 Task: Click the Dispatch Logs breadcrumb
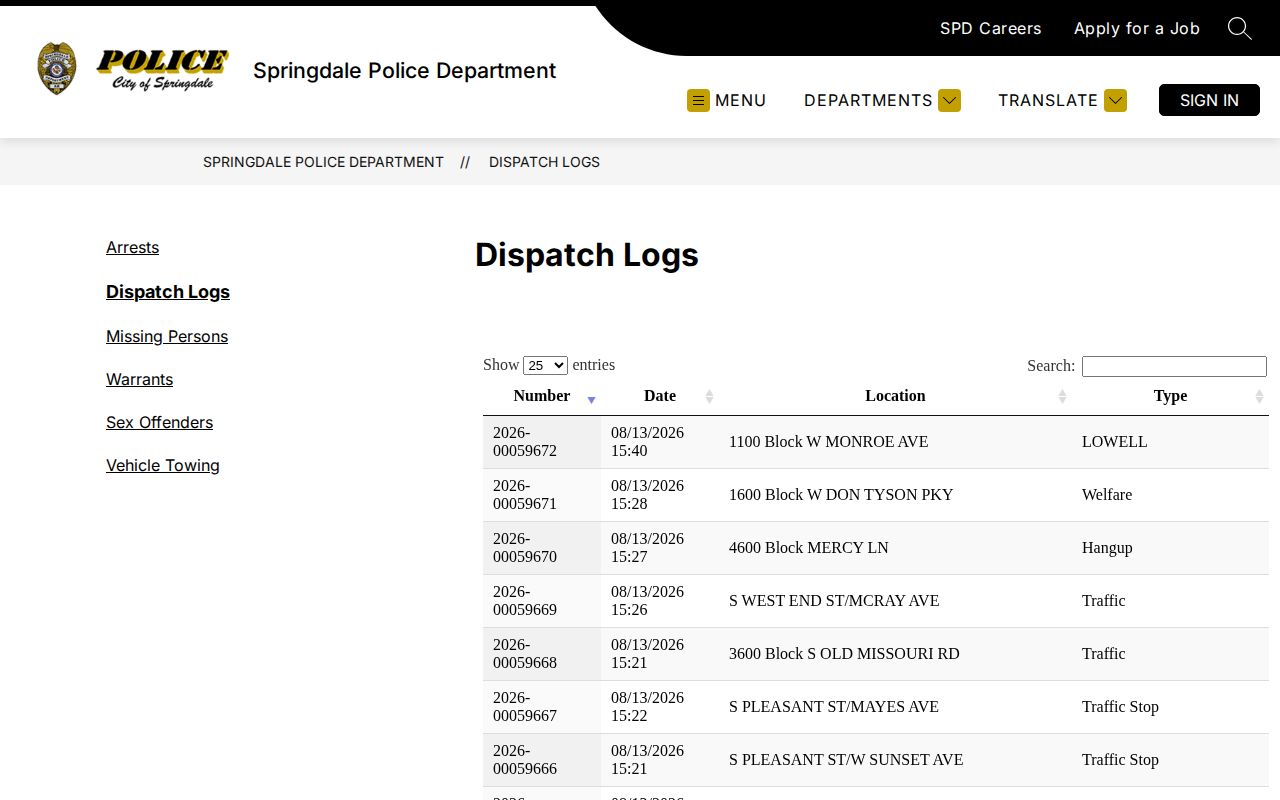click(544, 162)
